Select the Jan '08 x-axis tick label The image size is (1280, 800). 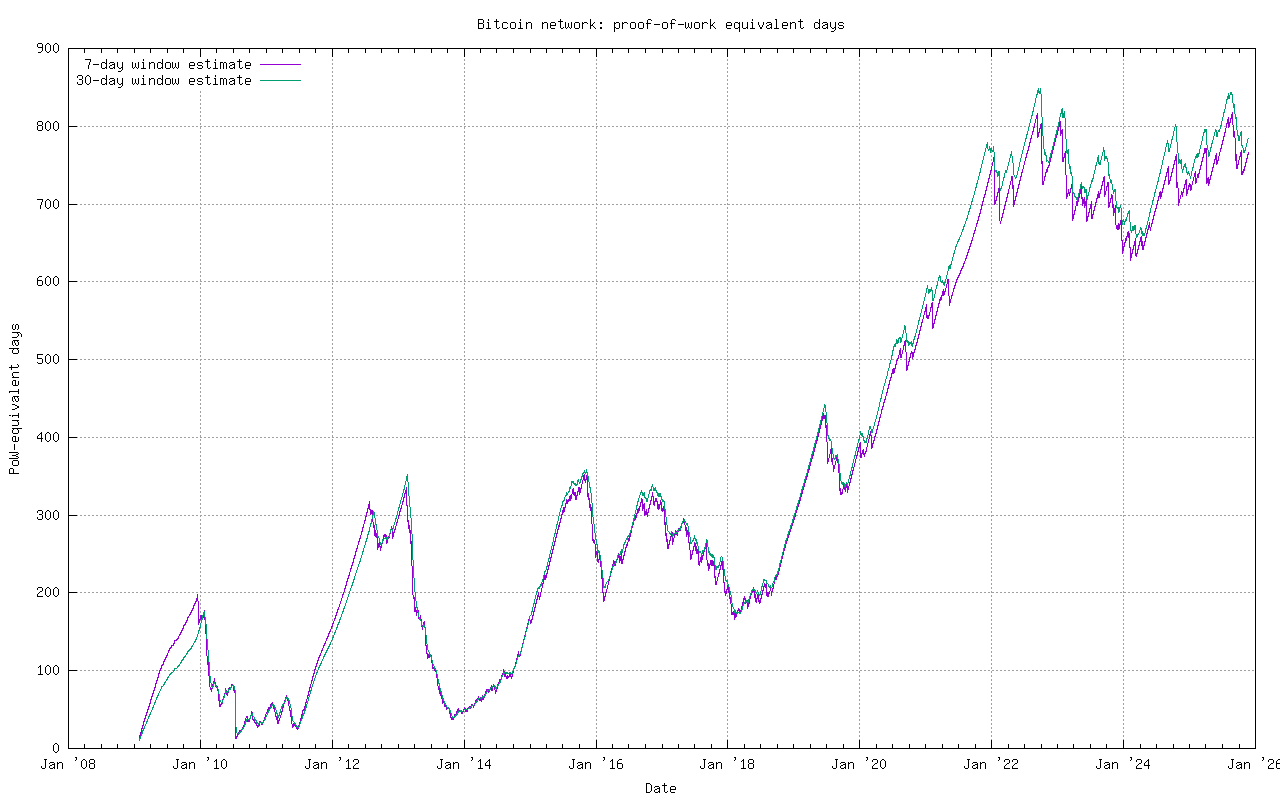pyautogui.click(x=67, y=765)
